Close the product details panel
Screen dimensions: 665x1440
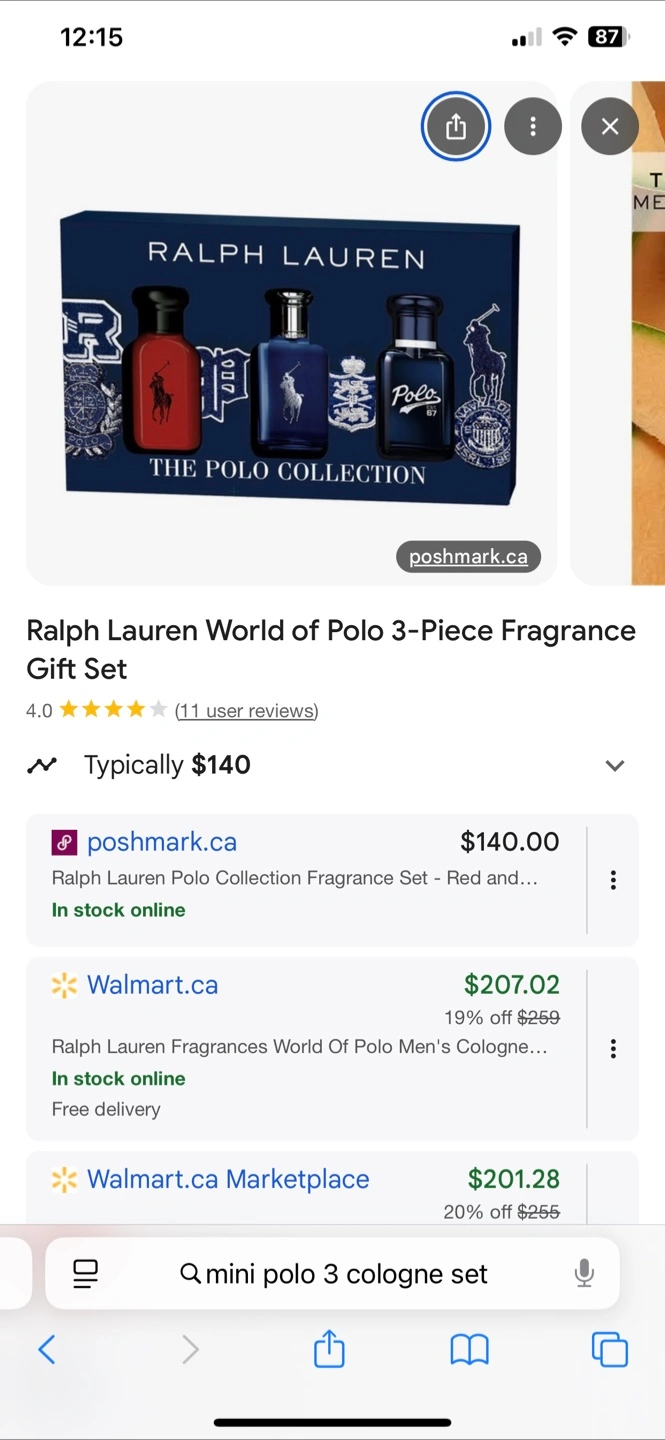click(609, 127)
